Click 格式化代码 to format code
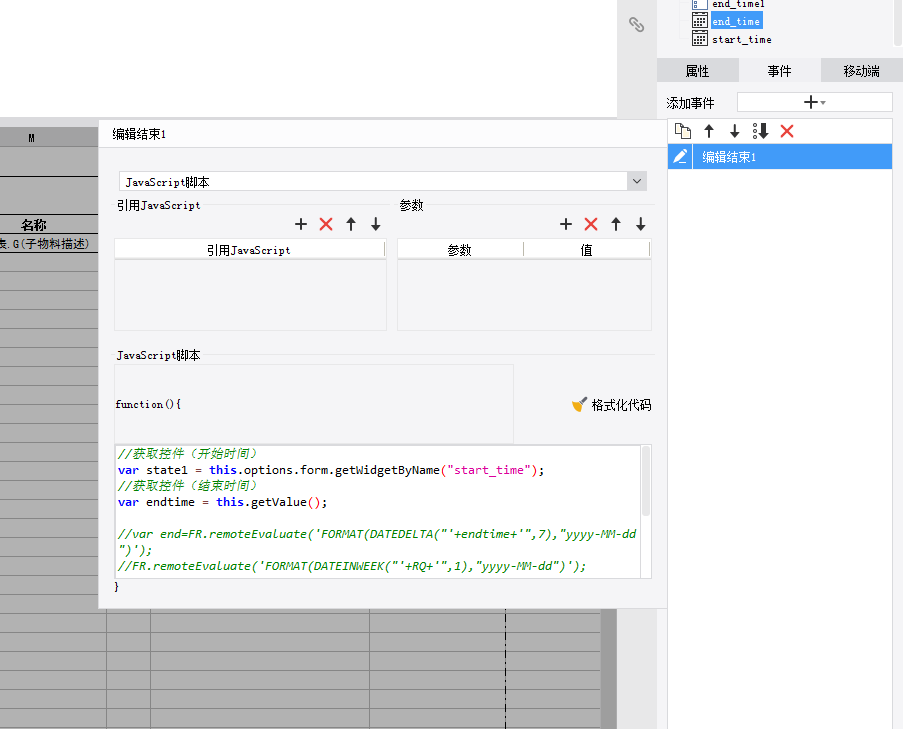 [621, 405]
